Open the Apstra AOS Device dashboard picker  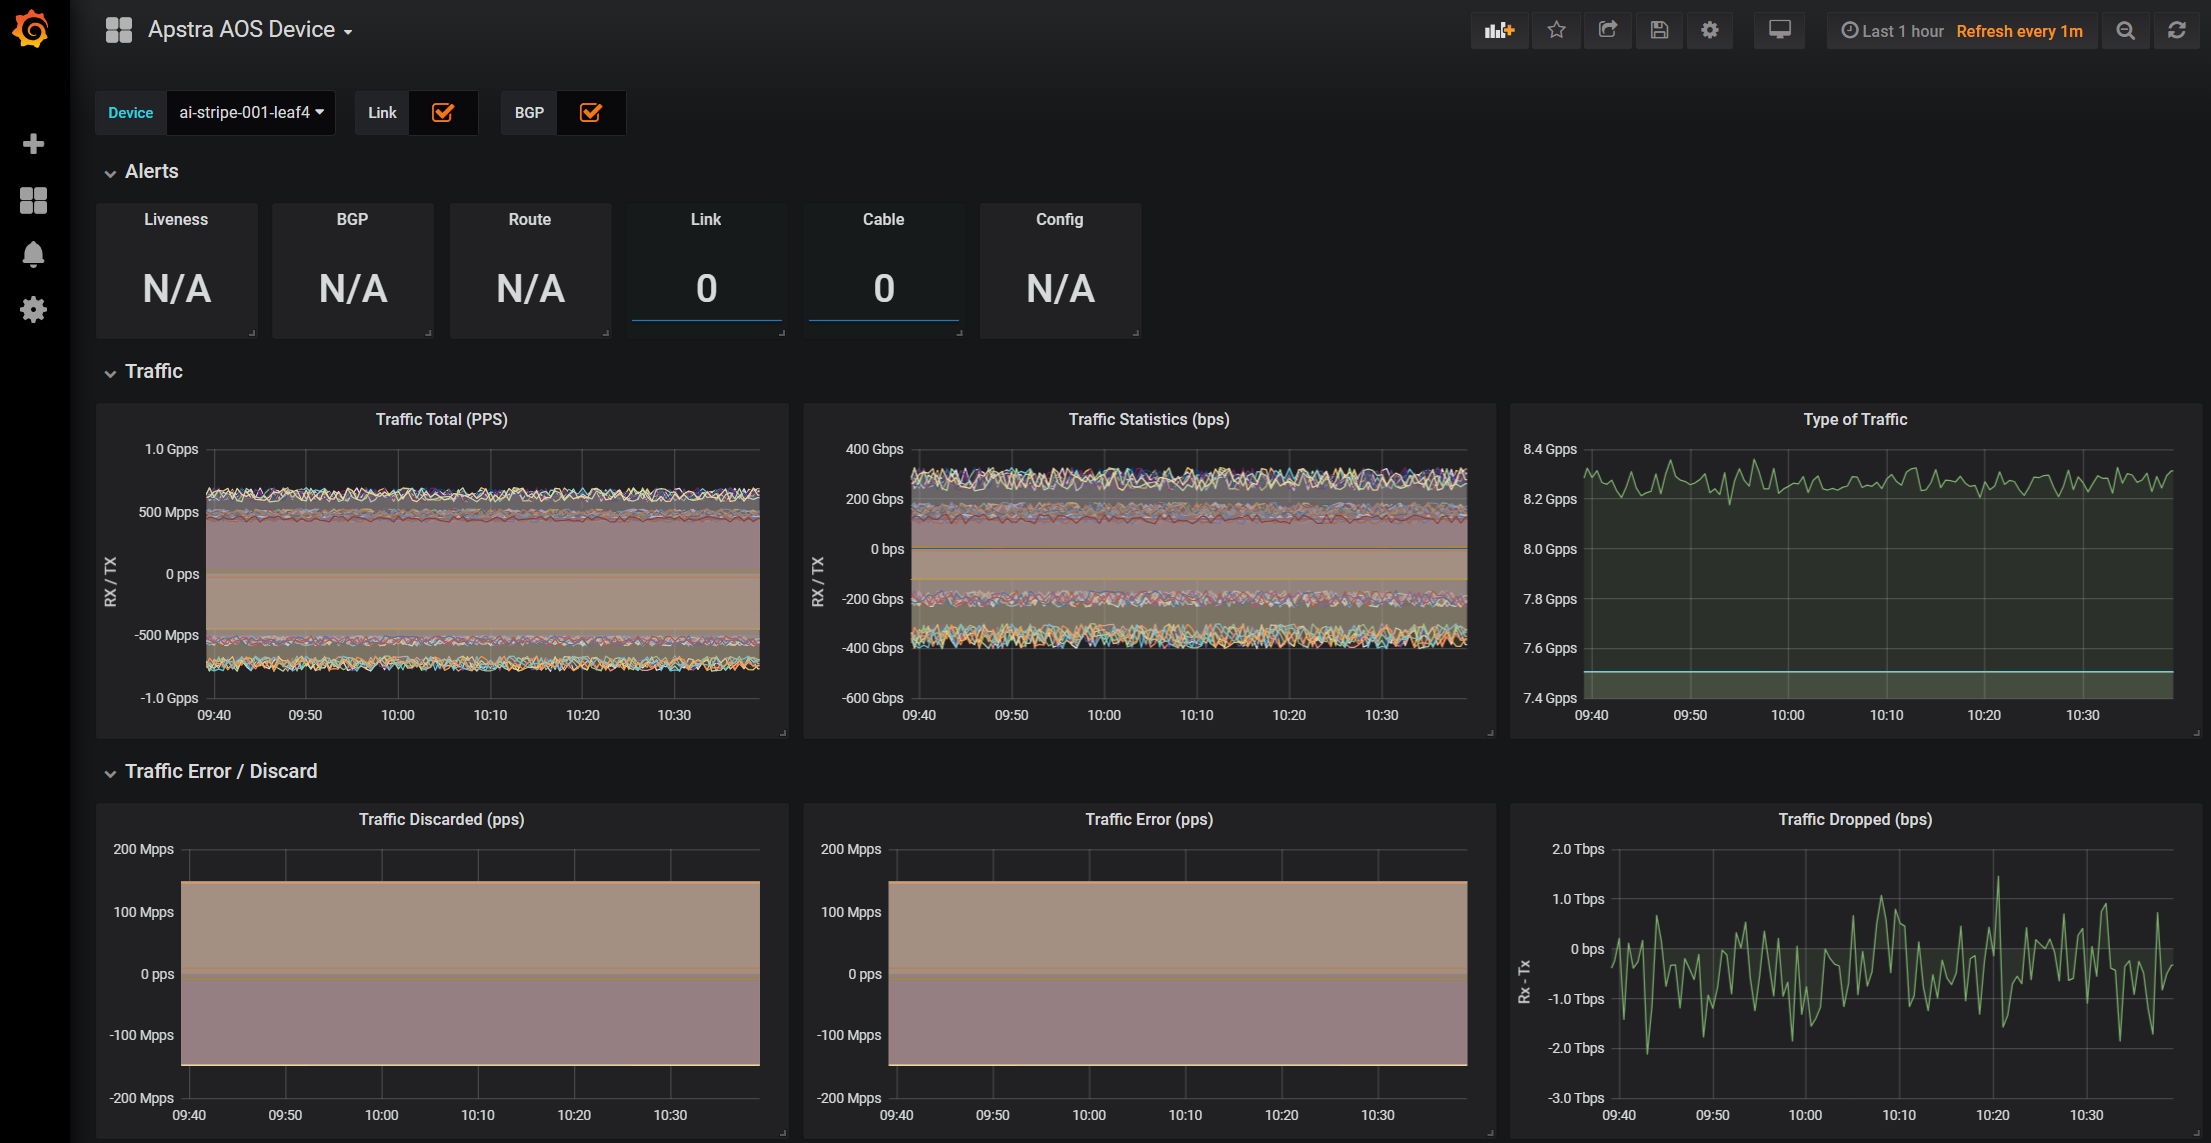tap(249, 30)
